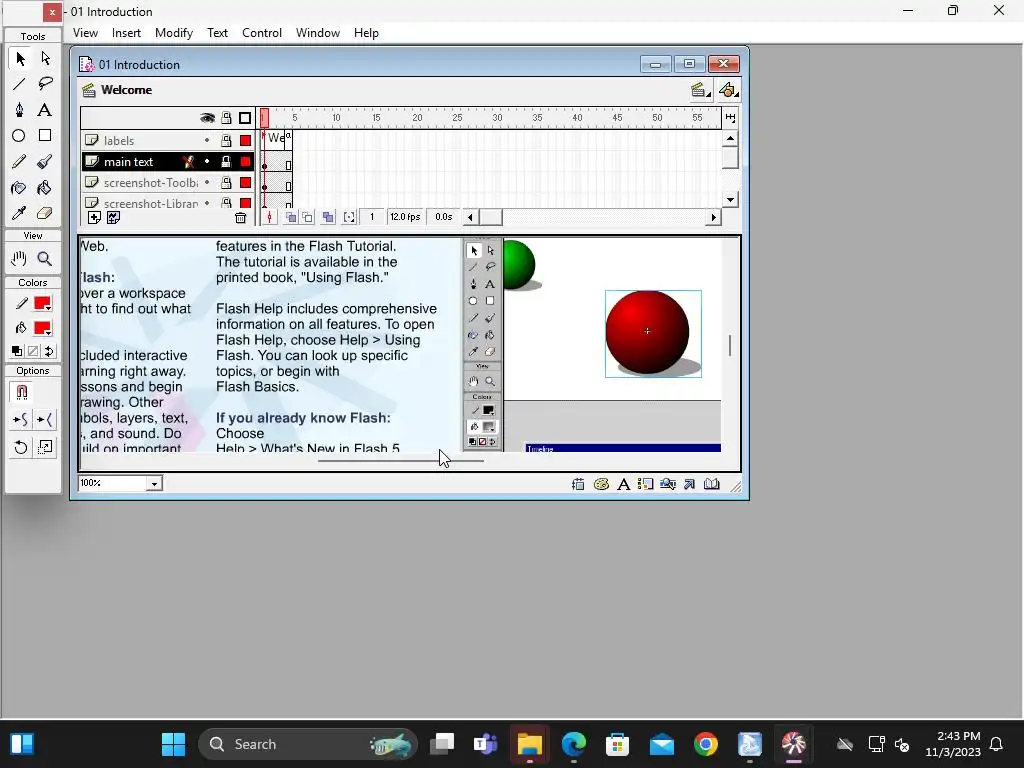The image size is (1024, 768).
Task: Toggle Onion Skin Outlines
Action: click(307, 217)
